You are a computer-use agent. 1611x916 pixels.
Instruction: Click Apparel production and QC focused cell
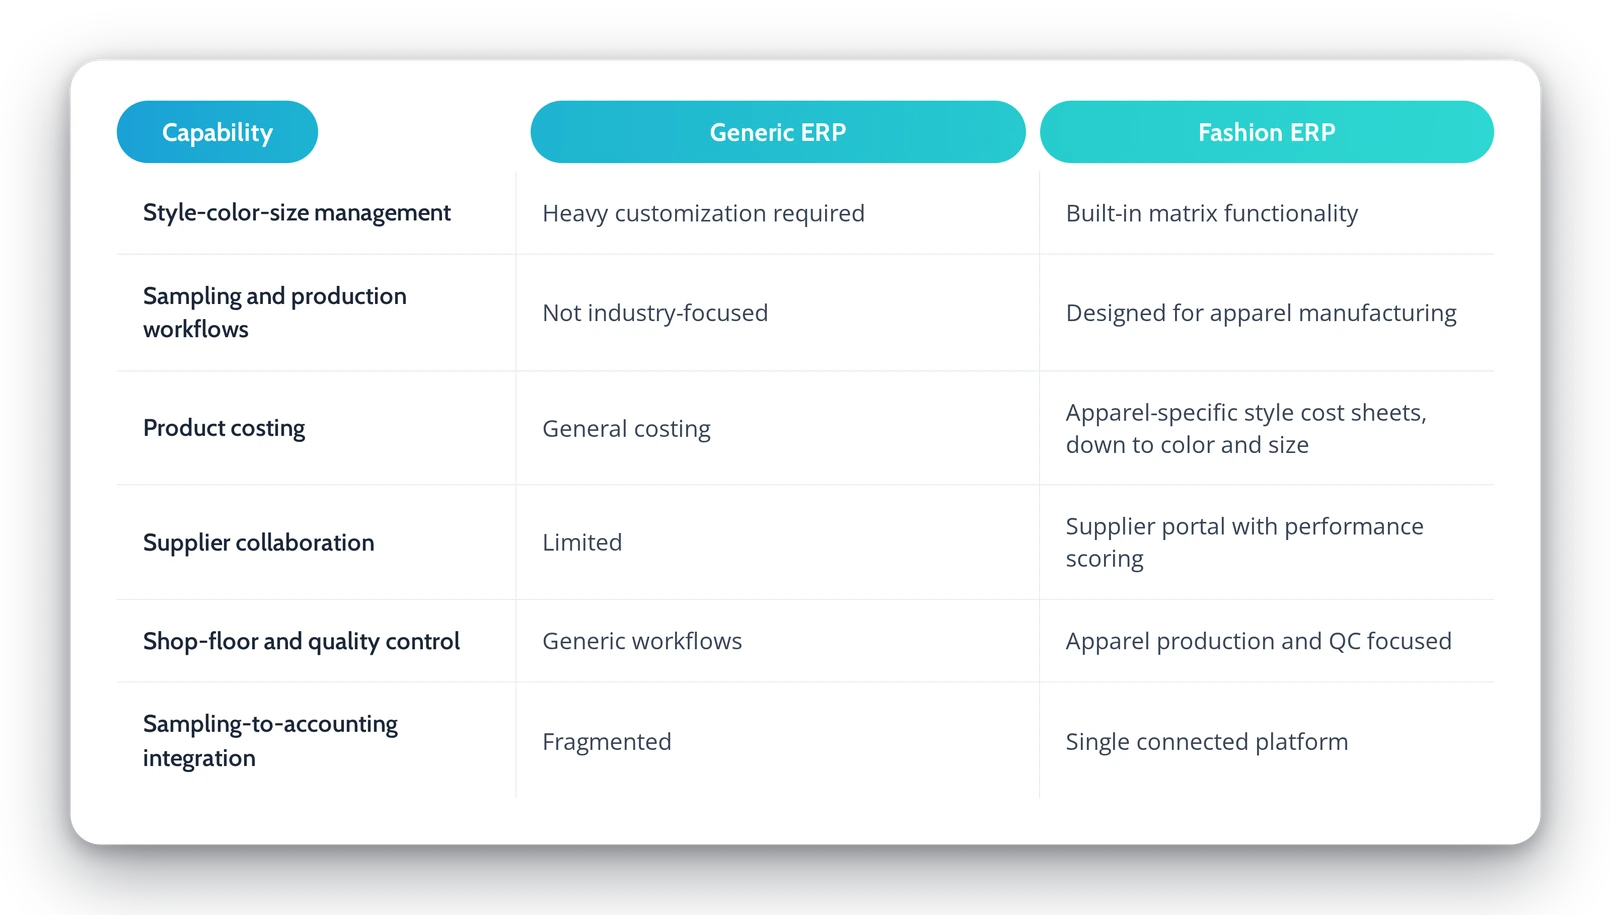pyautogui.click(x=1259, y=641)
